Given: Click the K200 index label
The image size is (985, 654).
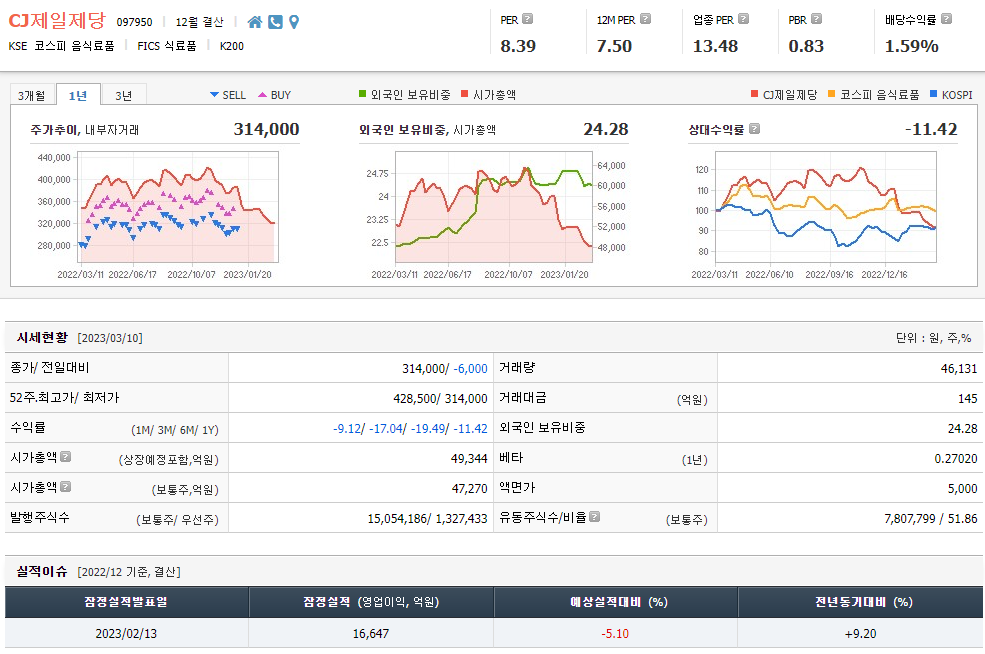Looking at the screenshot, I should tap(232, 46).
